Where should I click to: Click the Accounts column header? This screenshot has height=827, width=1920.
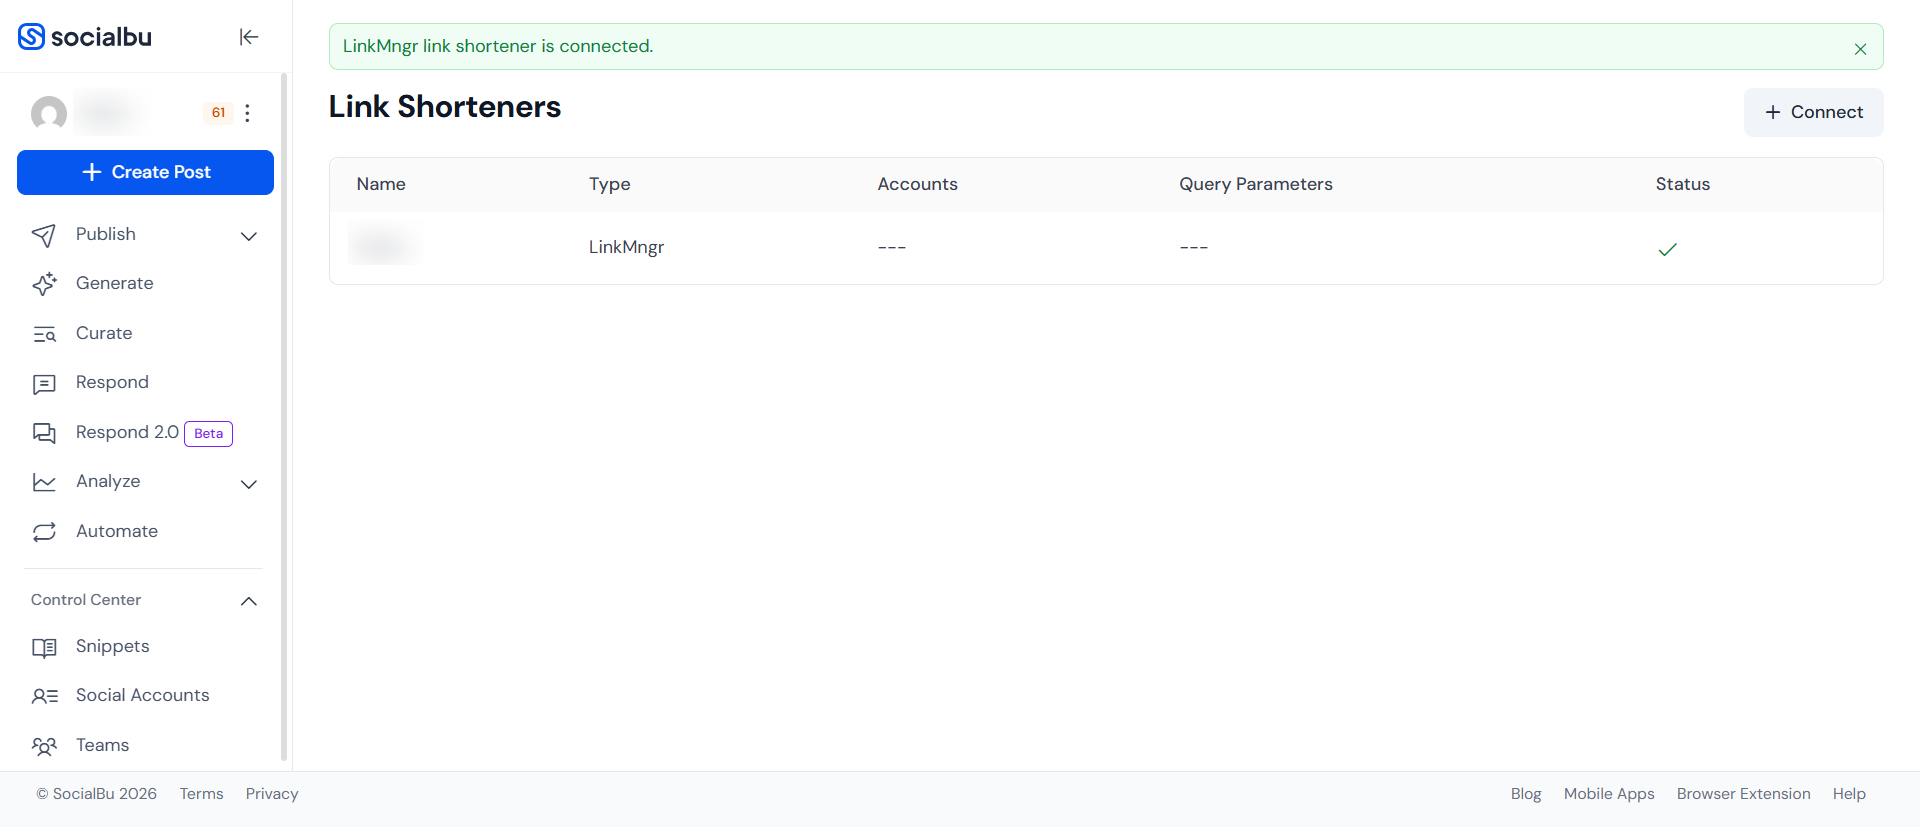click(x=917, y=184)
